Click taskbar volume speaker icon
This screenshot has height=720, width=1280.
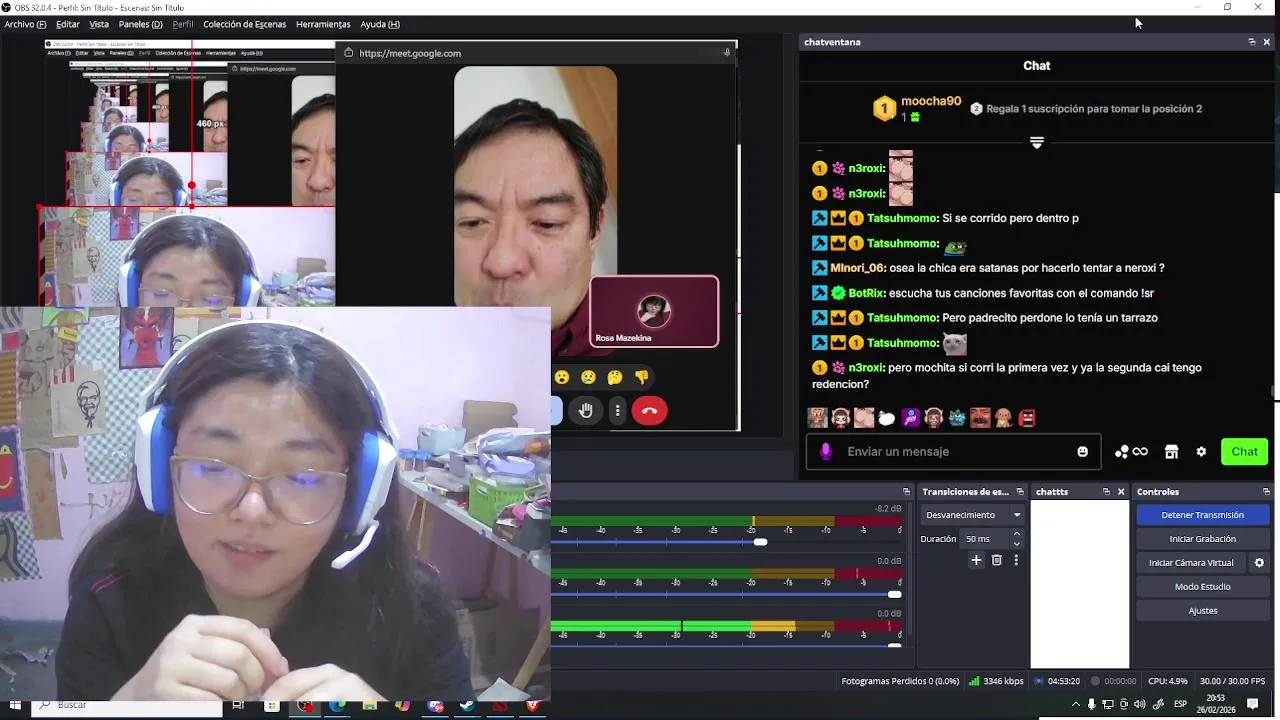1140,705
